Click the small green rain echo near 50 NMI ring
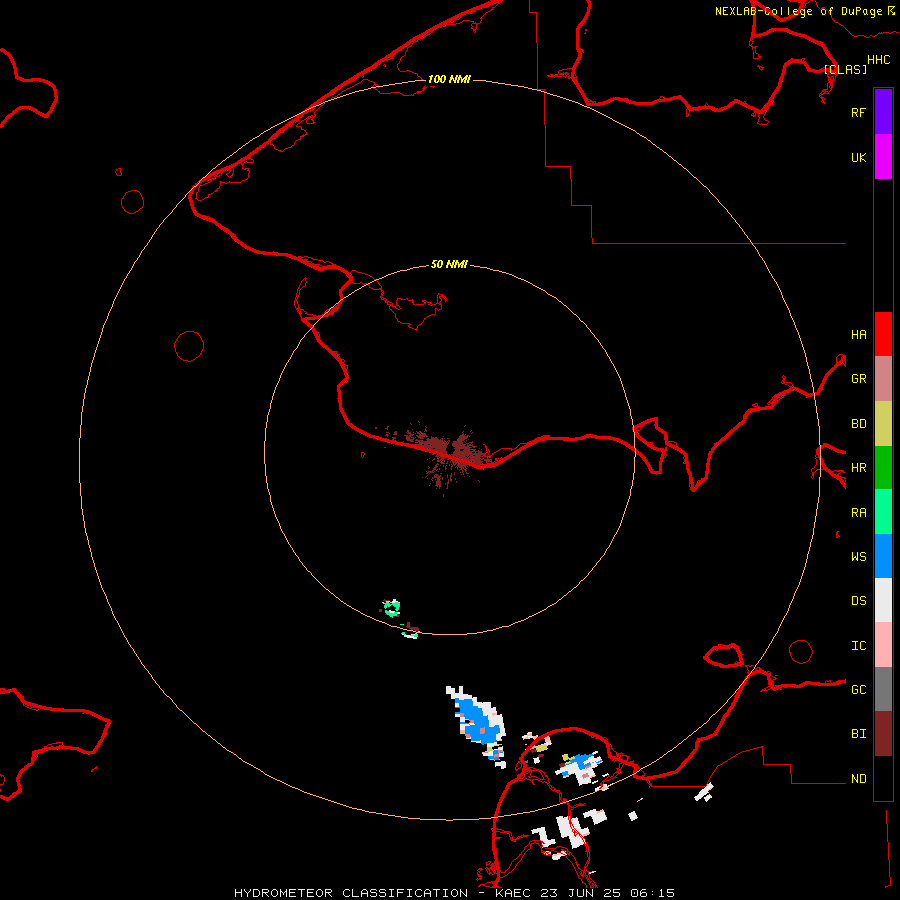 pyautogui.click(x=392, y=608)
